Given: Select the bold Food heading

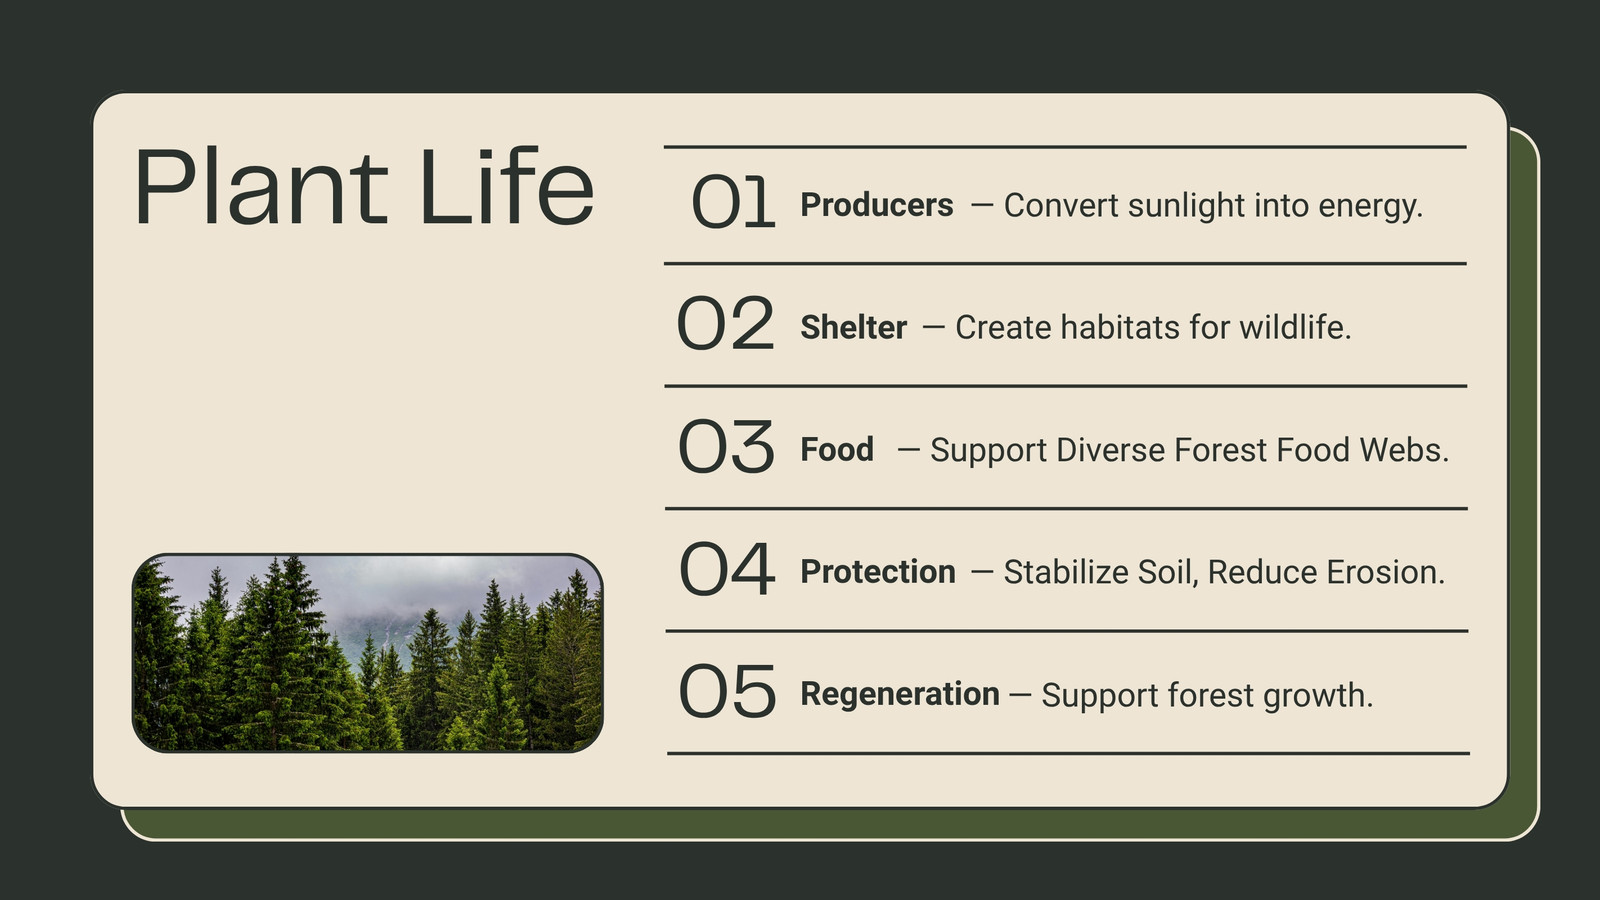Looking at the screenshot, I should 837,450.
